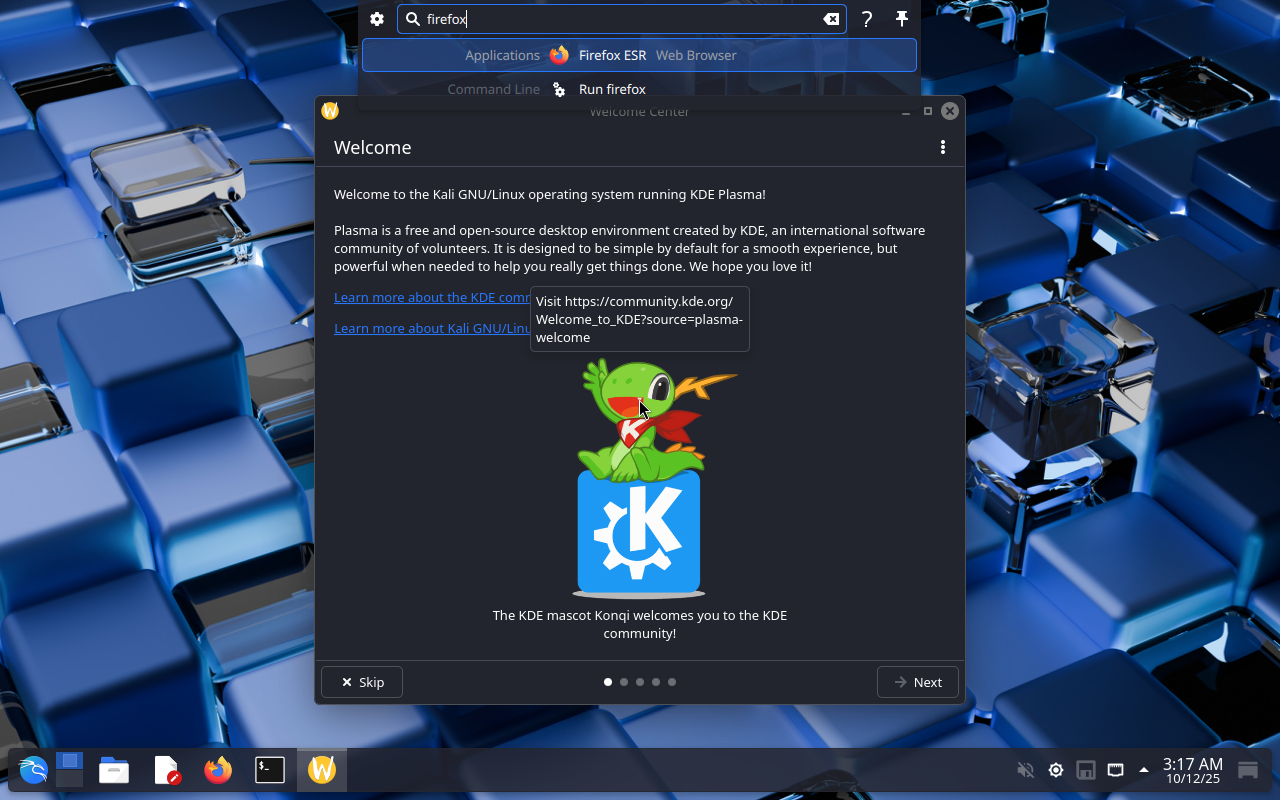Open KRunner settings gear icon
Screen dimensions: 1280x800
[x=377, y=19]
